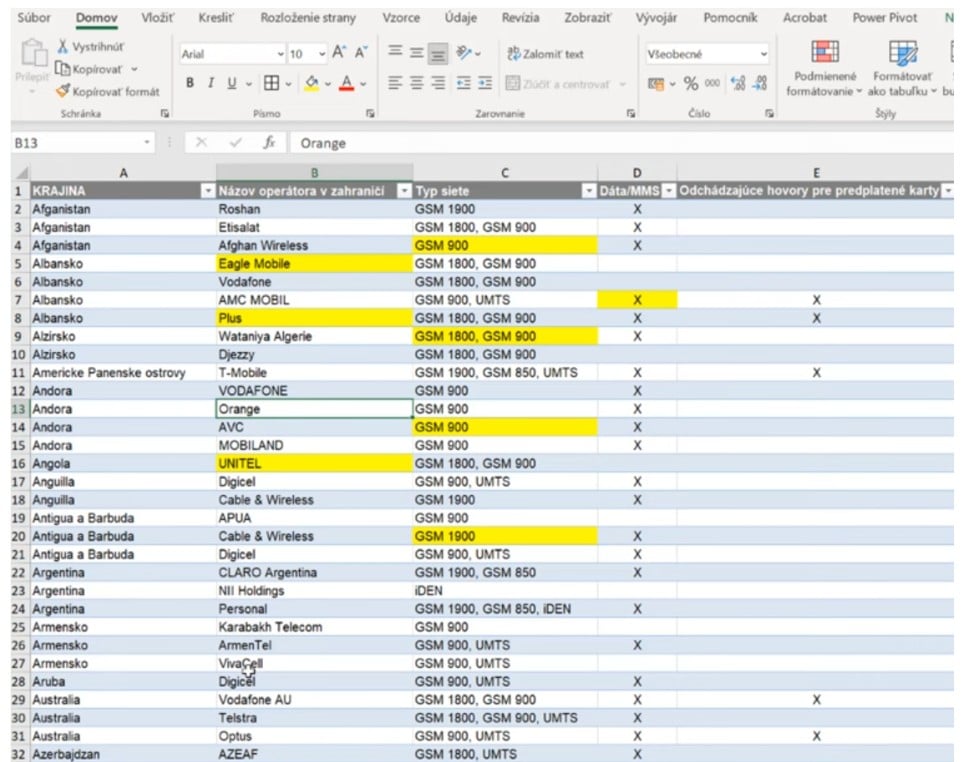Toggle underline formatting

231,83
